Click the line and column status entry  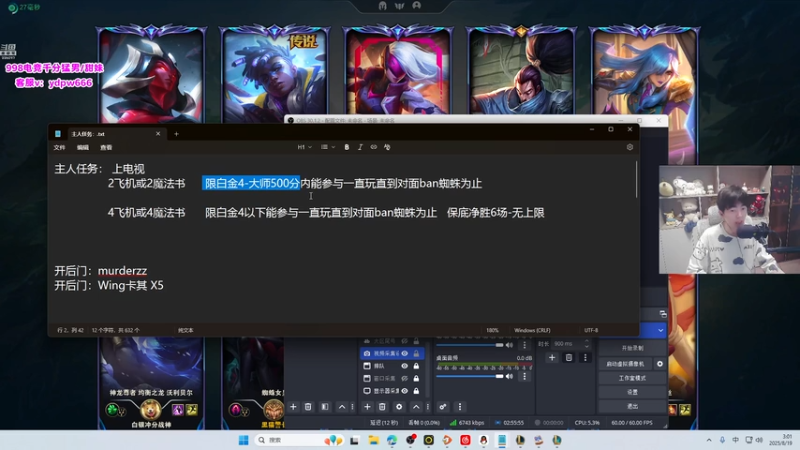pyautogui.click(x=70, y=330)
